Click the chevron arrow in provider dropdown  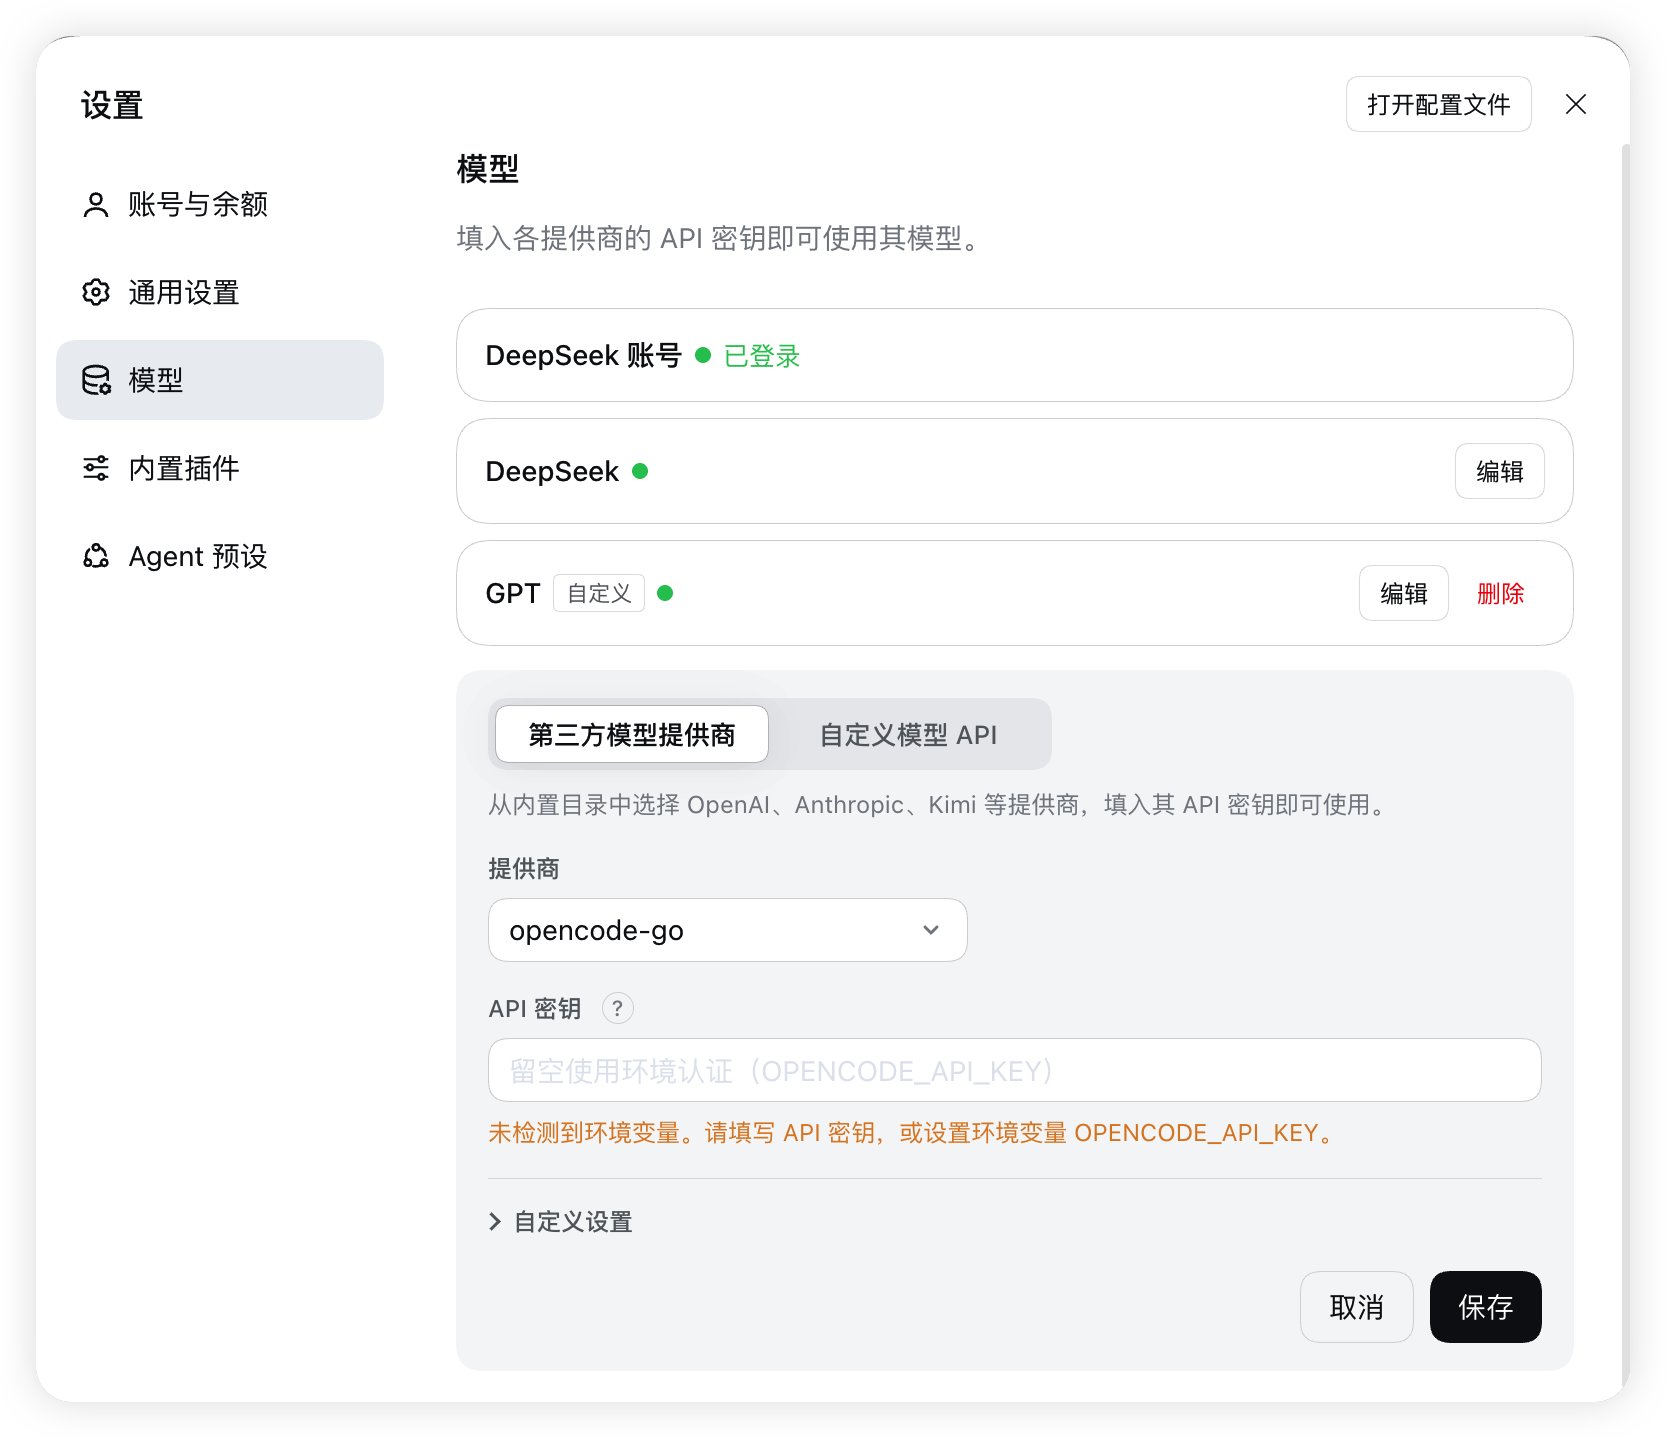[x=931, y=930]
